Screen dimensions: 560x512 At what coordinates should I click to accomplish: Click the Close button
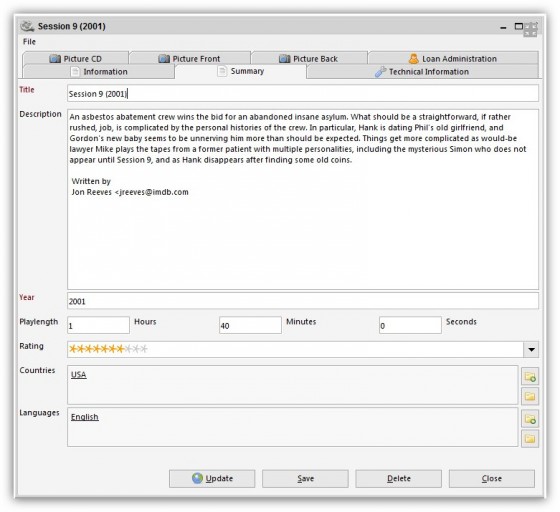(492, 478)
